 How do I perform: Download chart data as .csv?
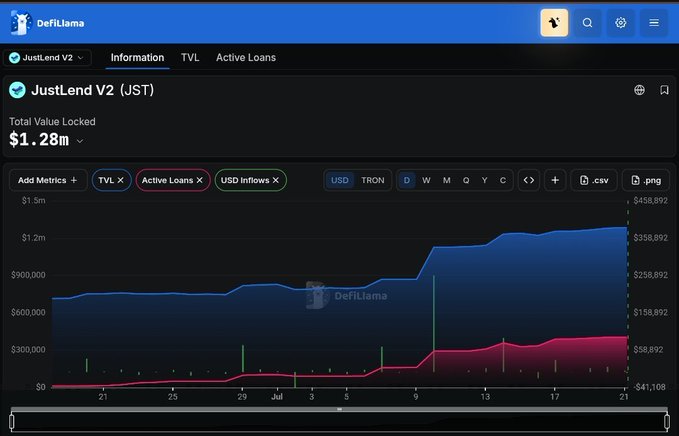594,180
